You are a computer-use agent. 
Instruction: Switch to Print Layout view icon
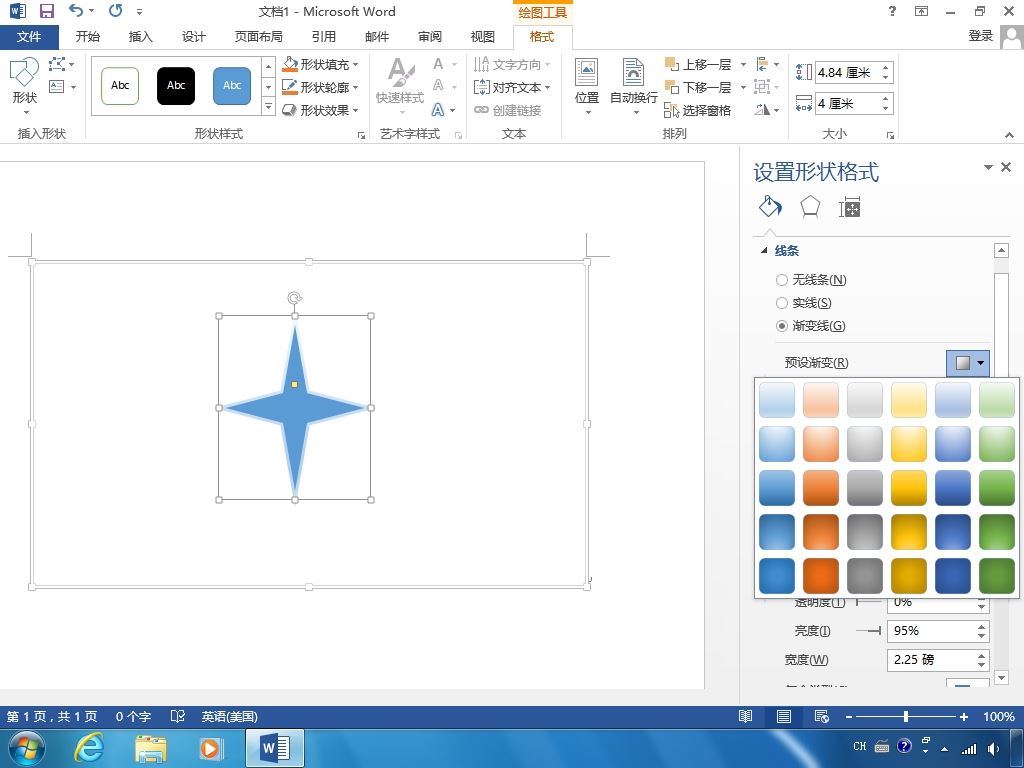coord(784,716)
